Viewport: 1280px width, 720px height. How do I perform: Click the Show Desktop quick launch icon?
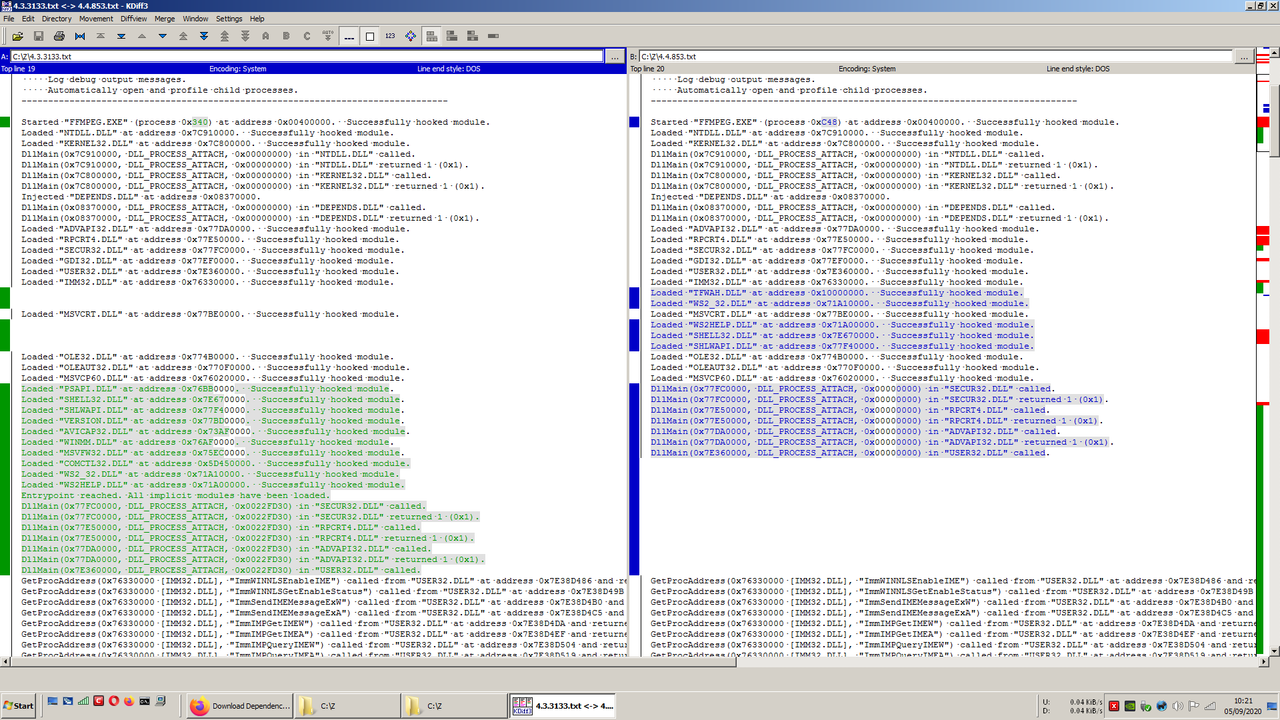point(53,701)
